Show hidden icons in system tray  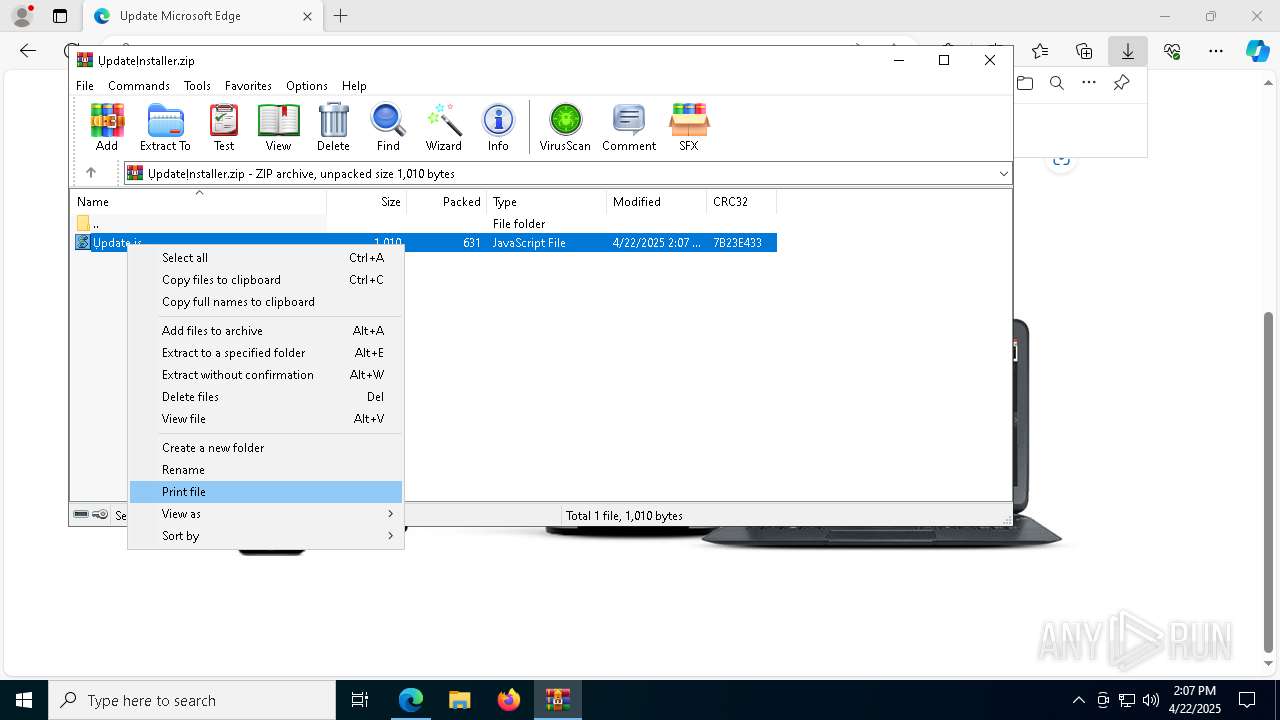[1078, 700]
